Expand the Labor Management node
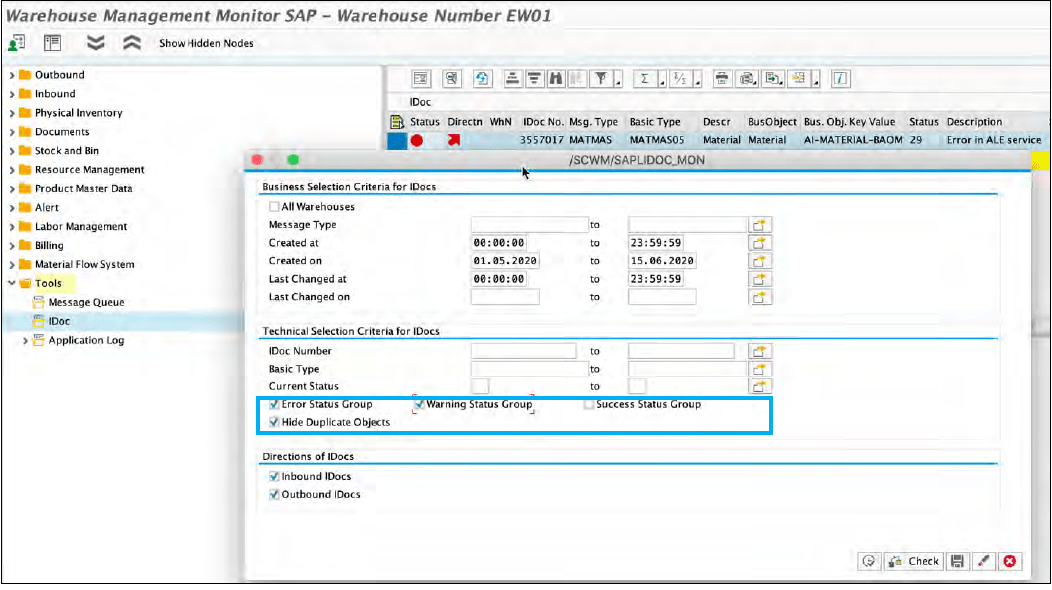 [x=11, y=227]
